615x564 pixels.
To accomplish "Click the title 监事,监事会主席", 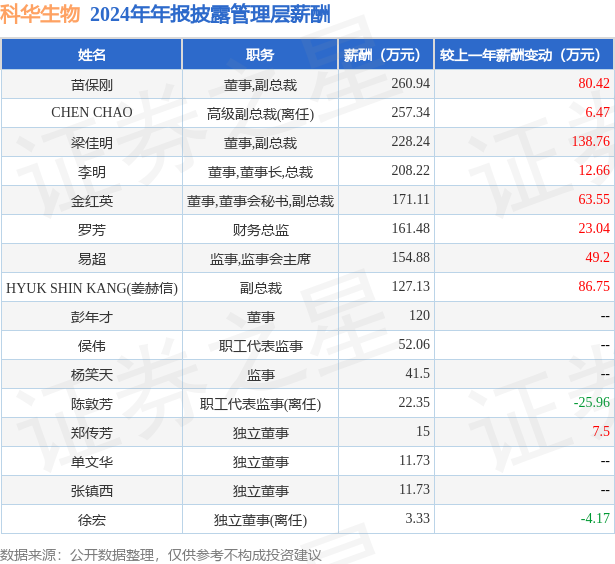I will click(260, 259).
